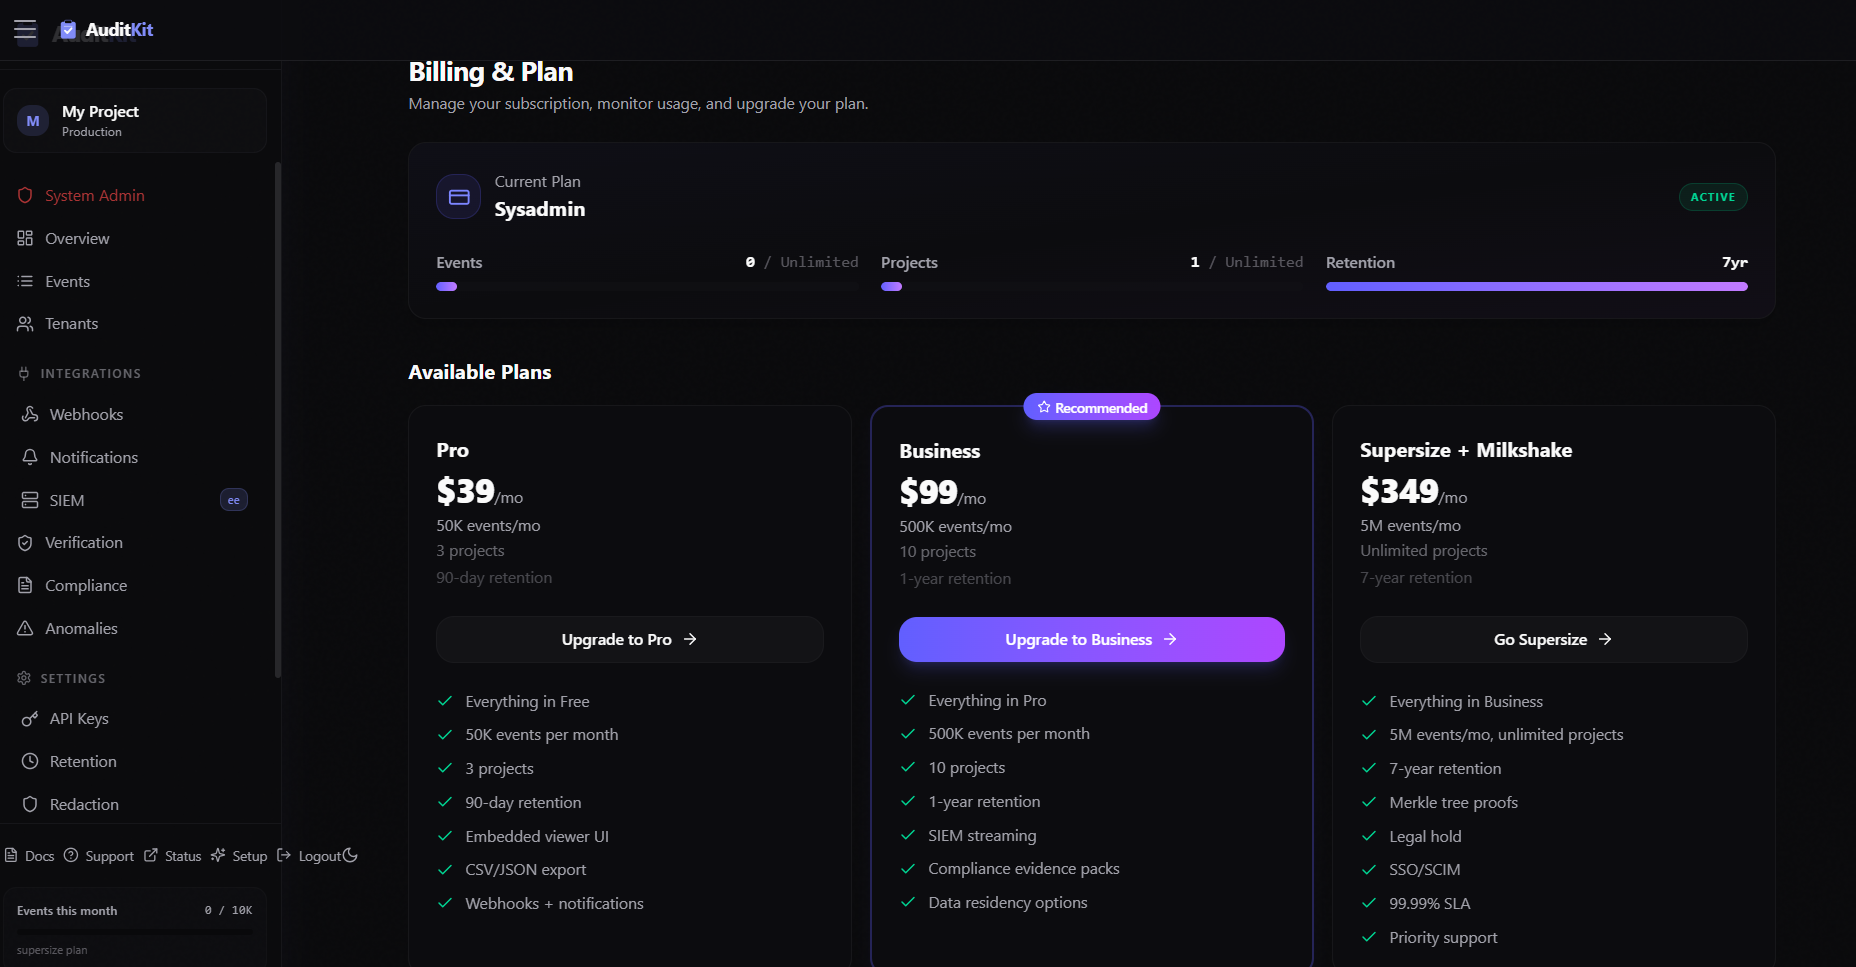1856x967 pixels.
Task: Click the Notifications bell icon
Action: tap(30, 457)
